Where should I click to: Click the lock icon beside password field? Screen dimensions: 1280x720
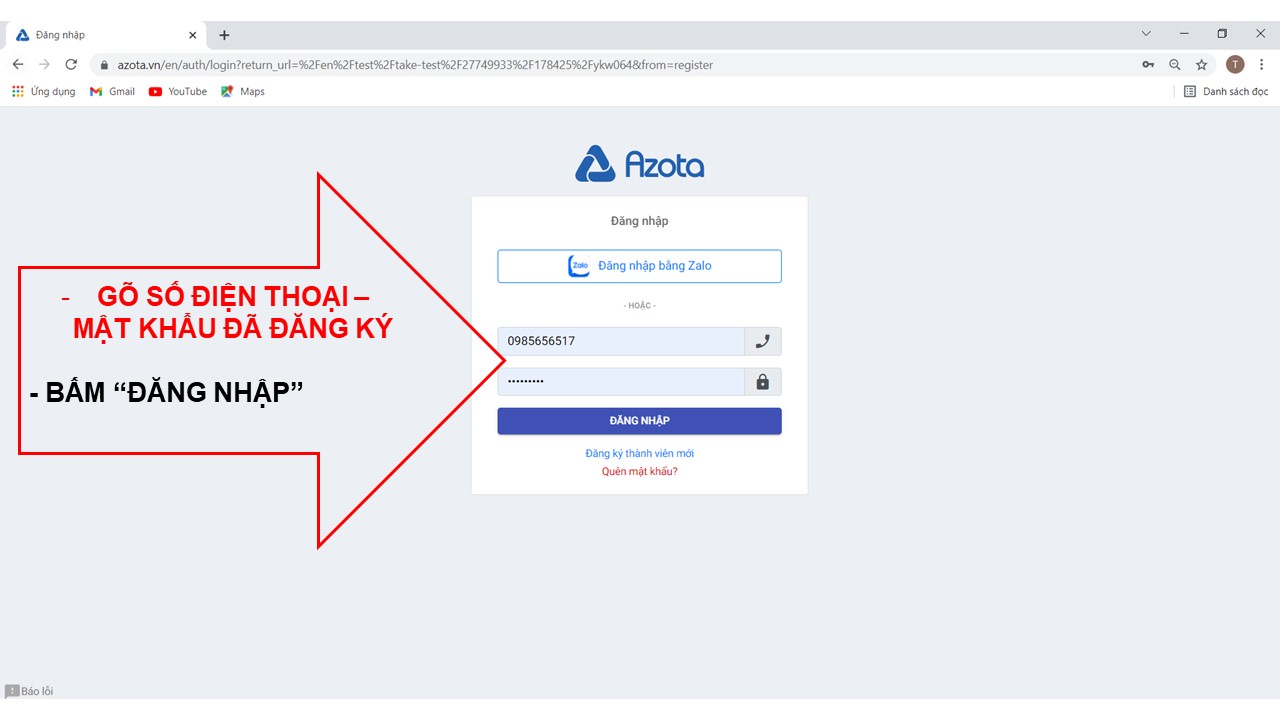[x=763, y=382]
